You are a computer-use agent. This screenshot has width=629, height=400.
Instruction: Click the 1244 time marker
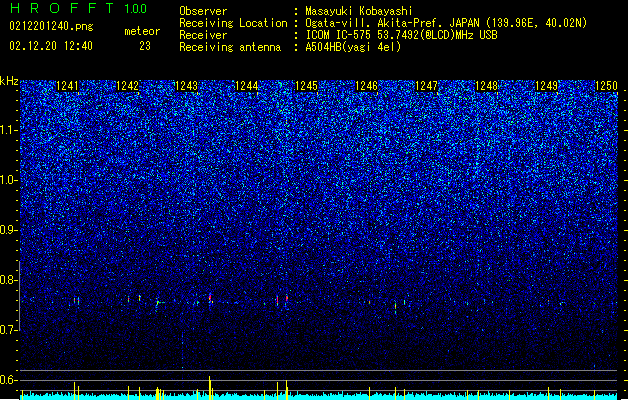coord(247,86)
